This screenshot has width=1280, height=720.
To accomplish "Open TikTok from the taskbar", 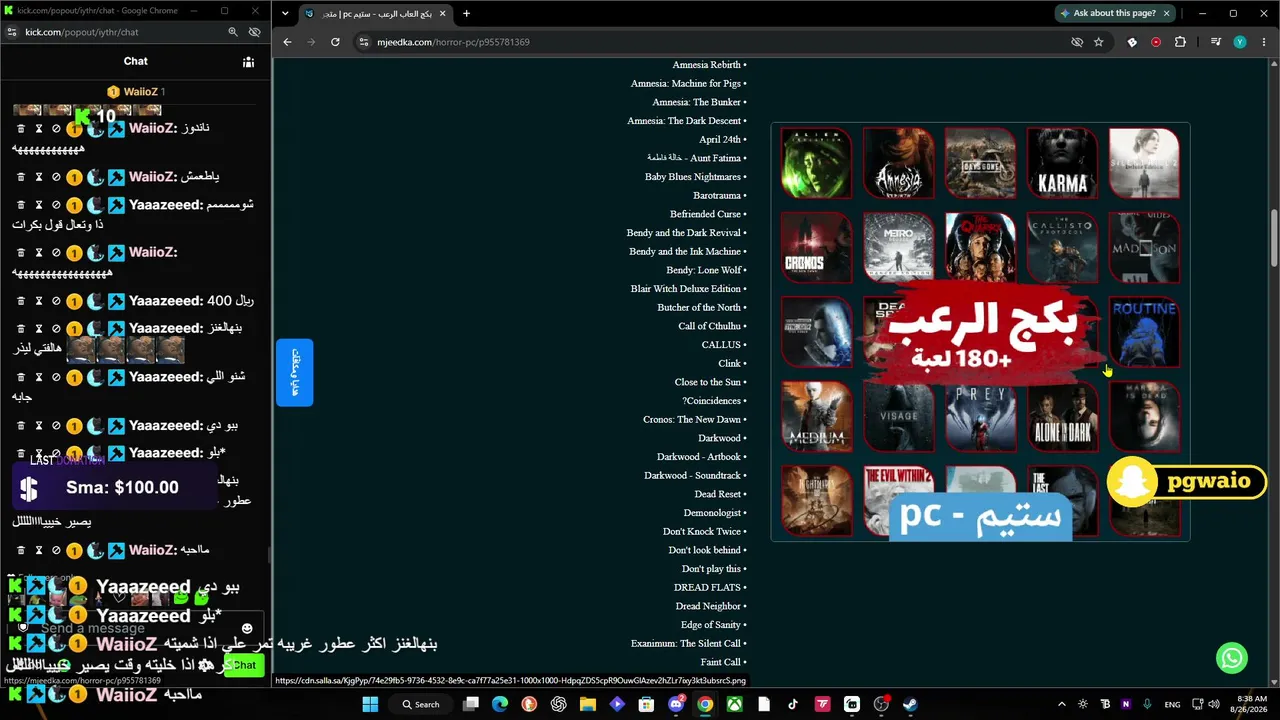I will [793, 704].
